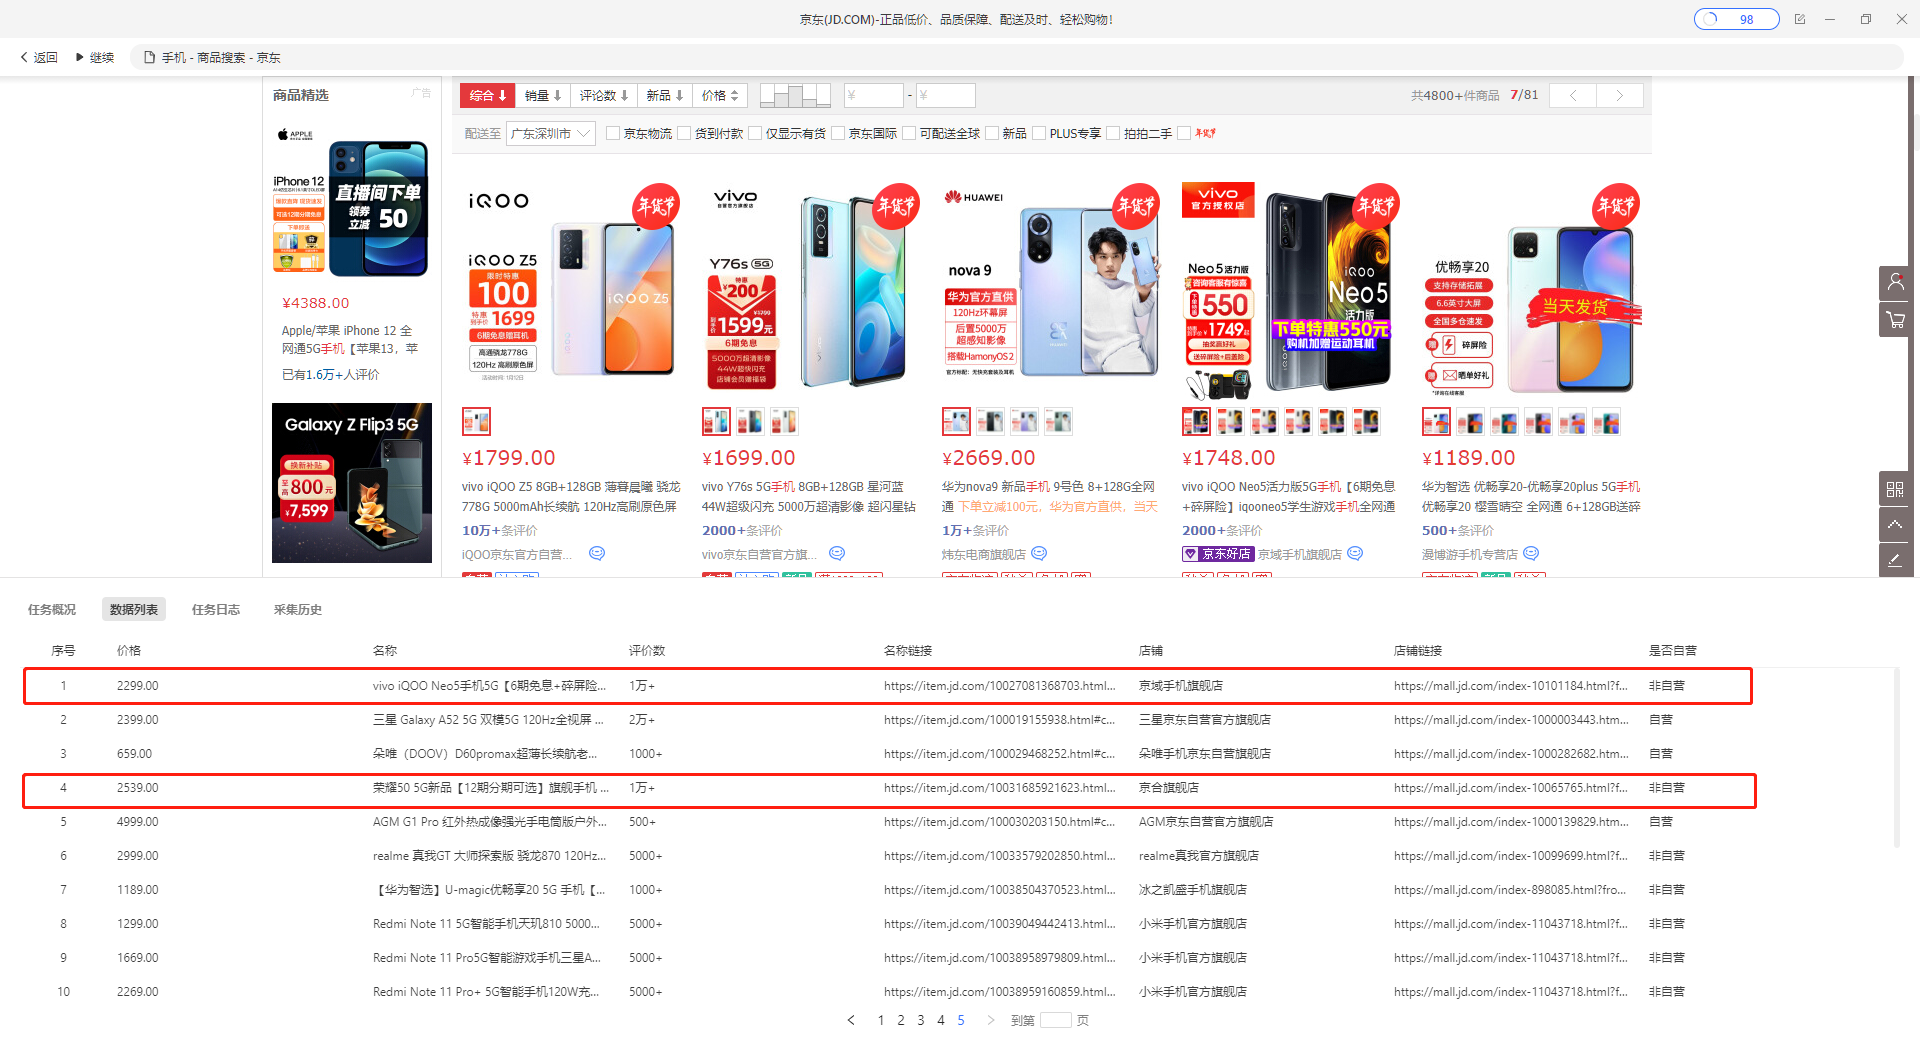
Task: Switch to 任务日志 tab
Action: click(216, 609)
